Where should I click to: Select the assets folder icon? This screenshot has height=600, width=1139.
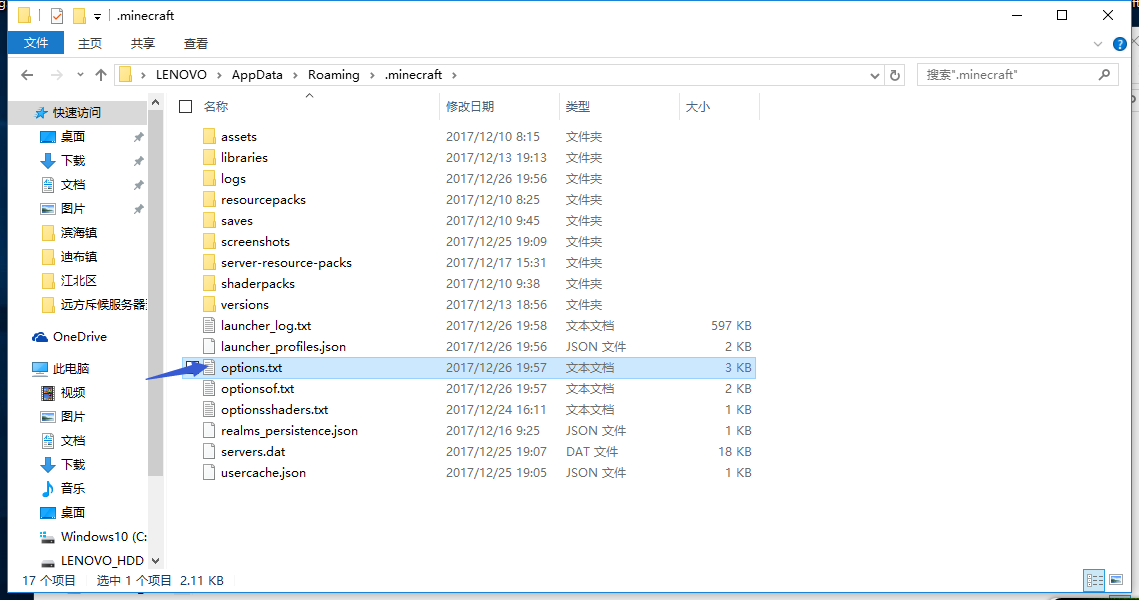(209, 137)
